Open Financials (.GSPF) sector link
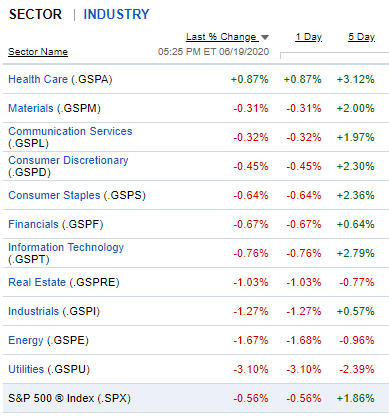 [56, 224]
